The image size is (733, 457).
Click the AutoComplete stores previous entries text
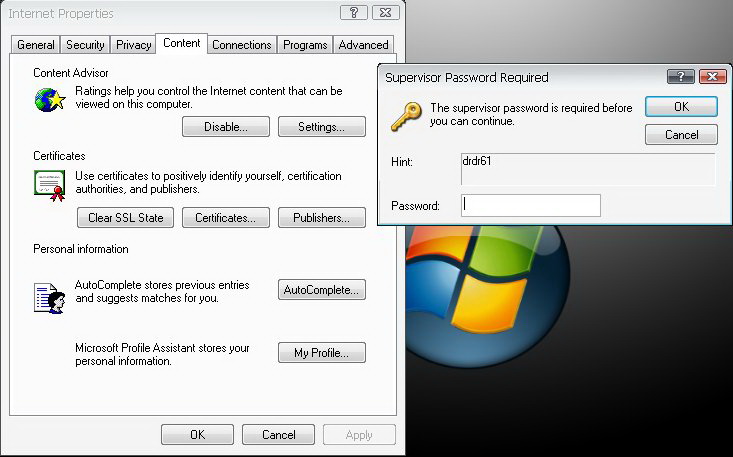click(x=162, y=292)
